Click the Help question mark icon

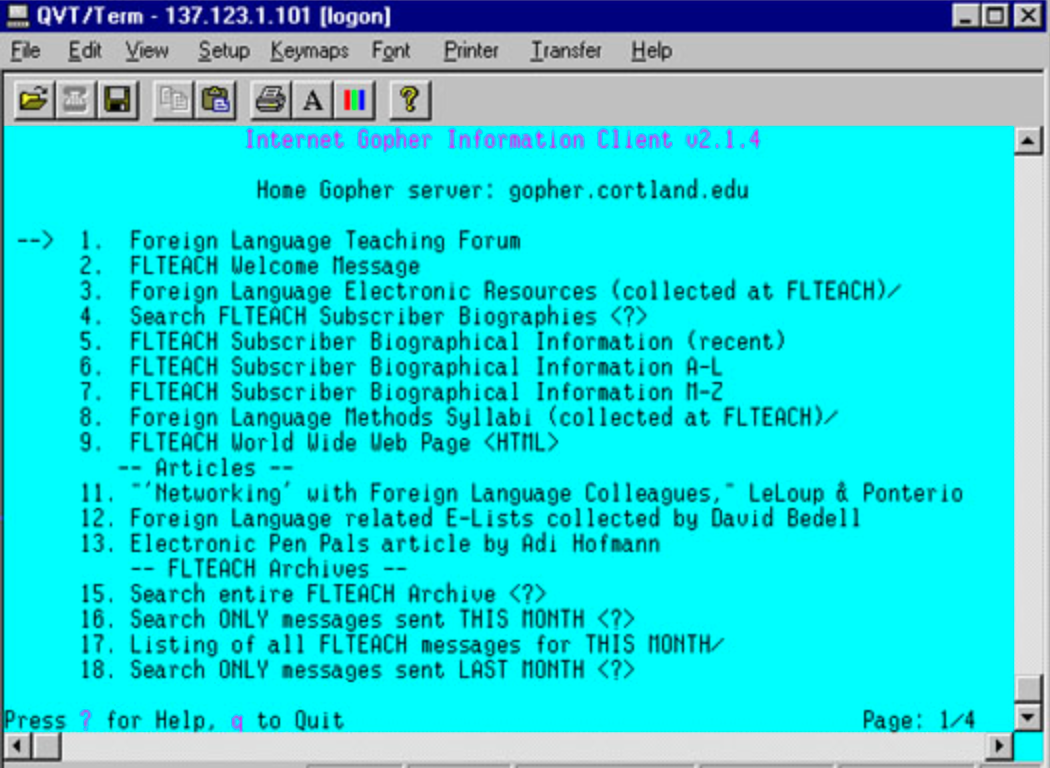coord(410,100)
